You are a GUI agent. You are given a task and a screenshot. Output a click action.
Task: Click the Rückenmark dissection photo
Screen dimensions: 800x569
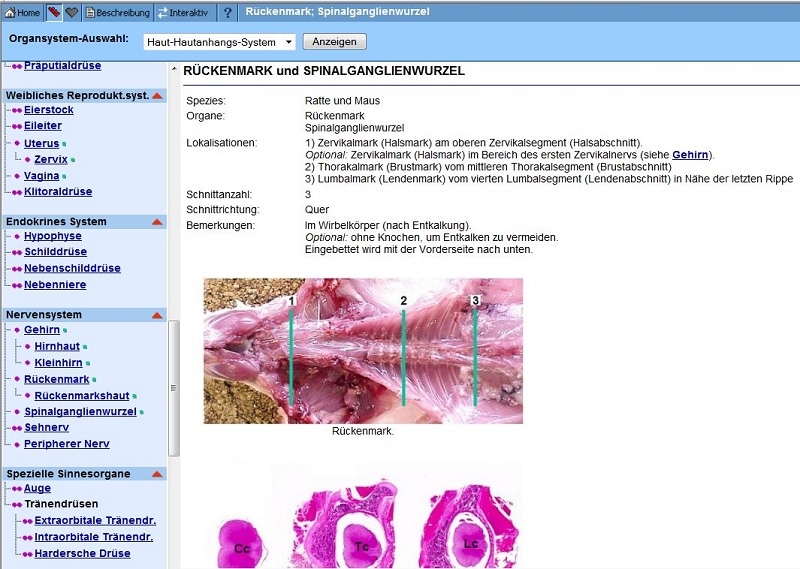[x=363, y=350]
